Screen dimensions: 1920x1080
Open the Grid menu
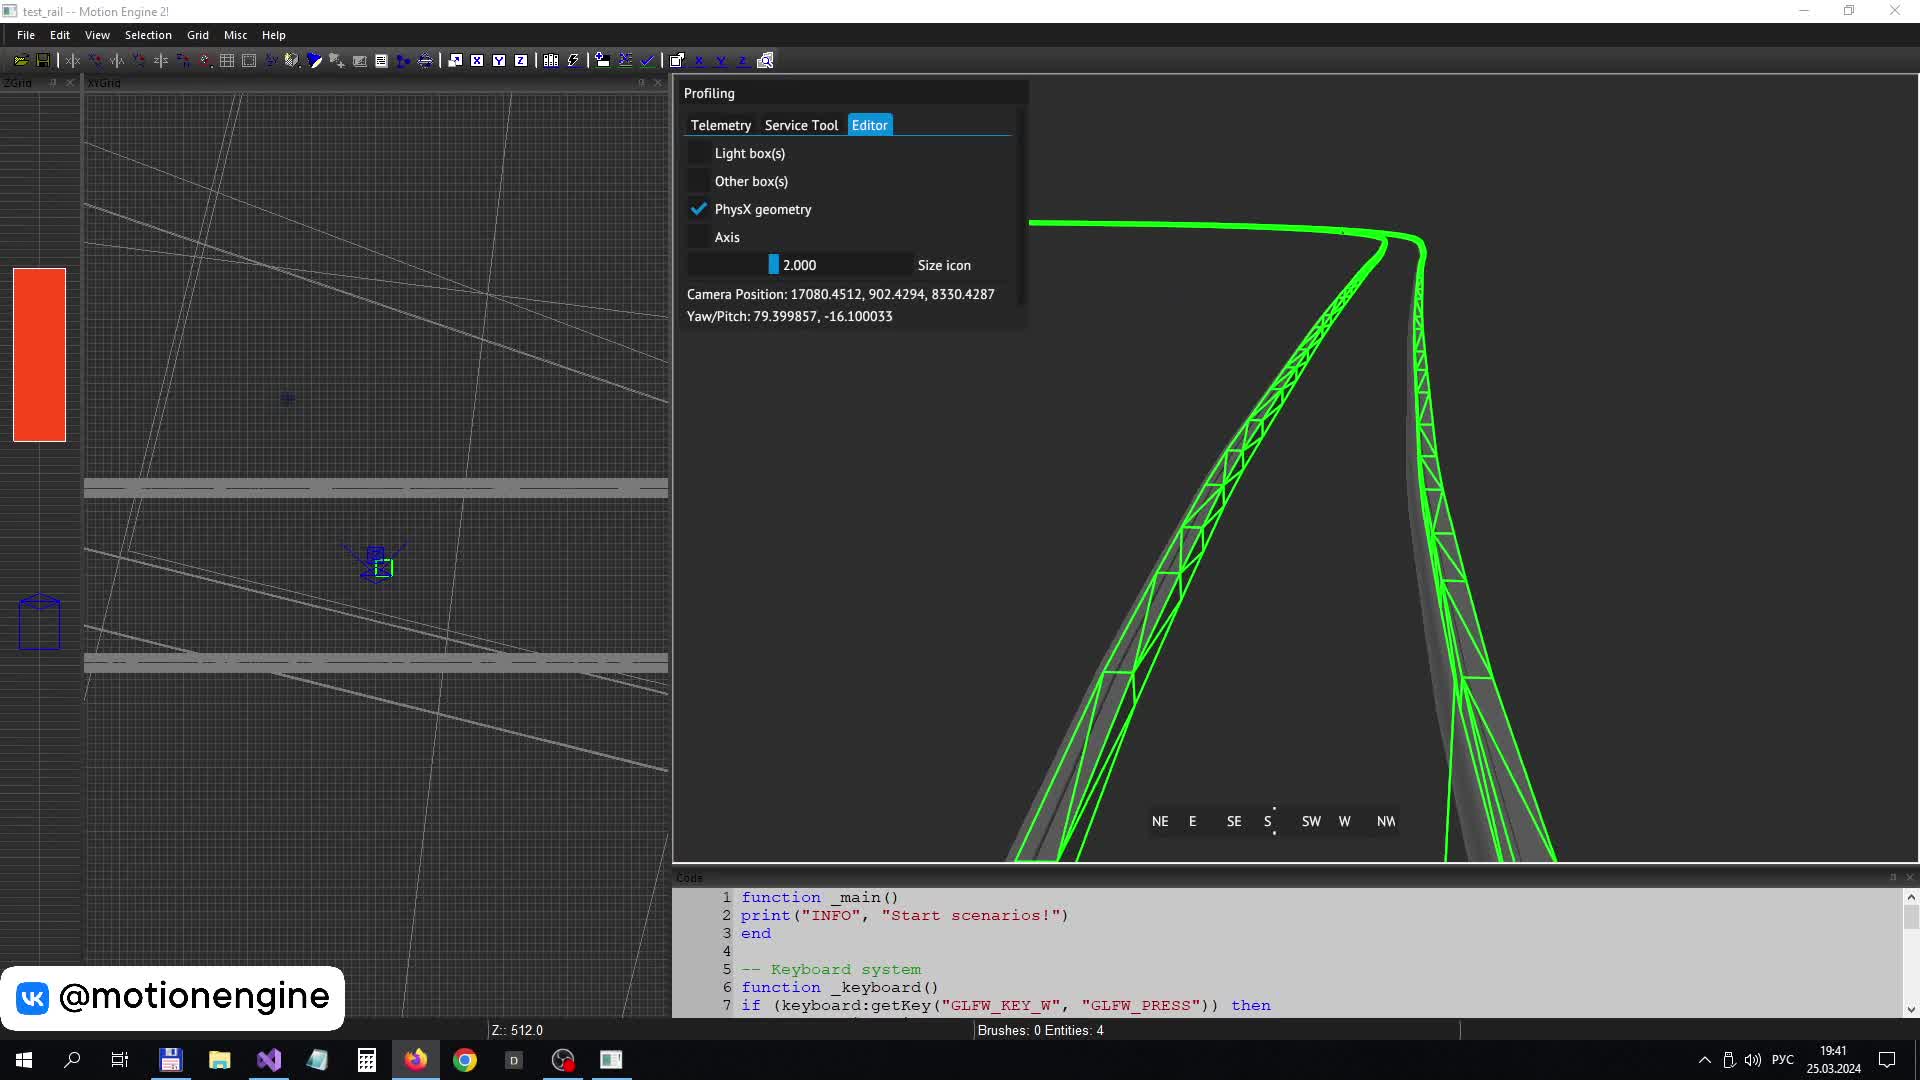tap(197, 35)
